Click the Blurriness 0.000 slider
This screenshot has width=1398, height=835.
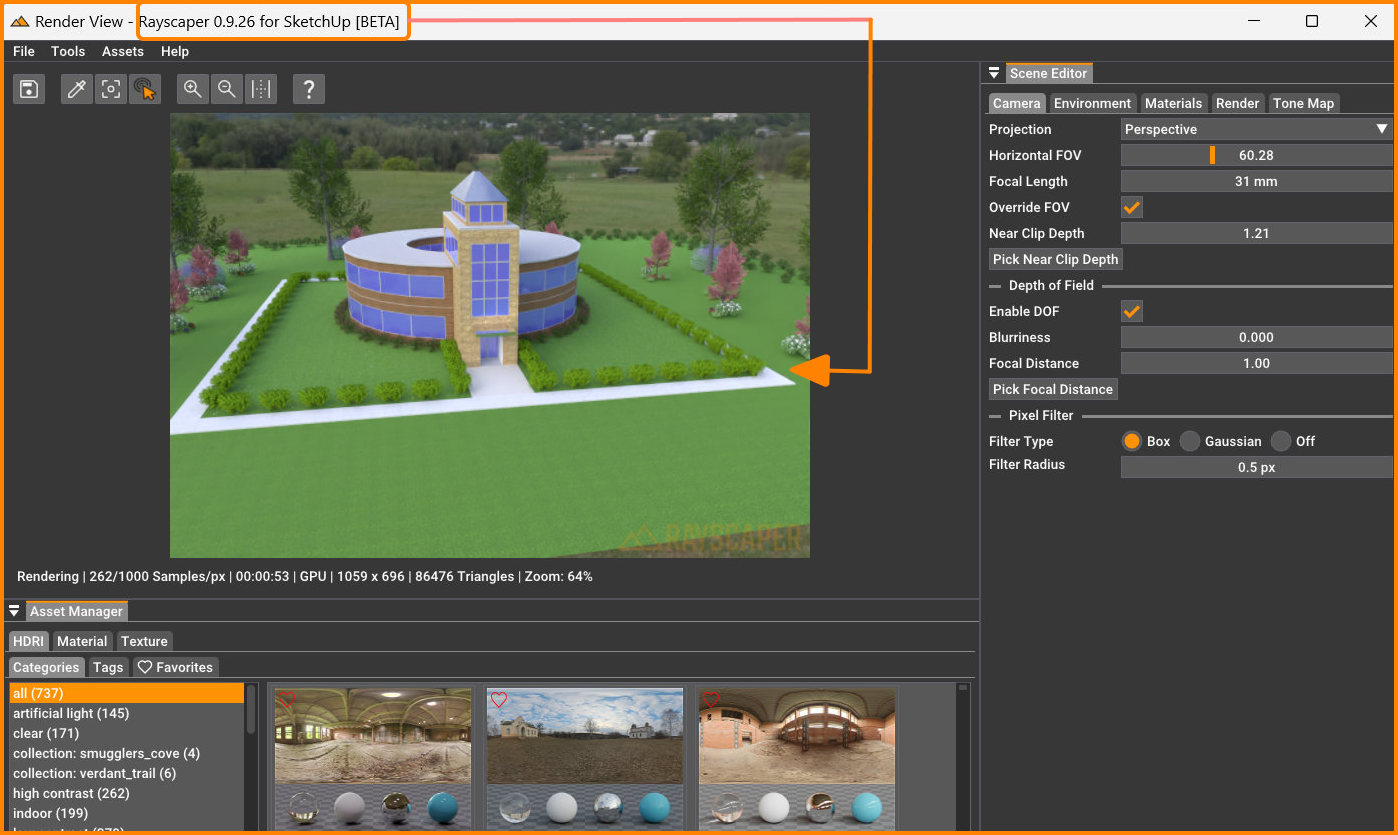point(1256,337)
